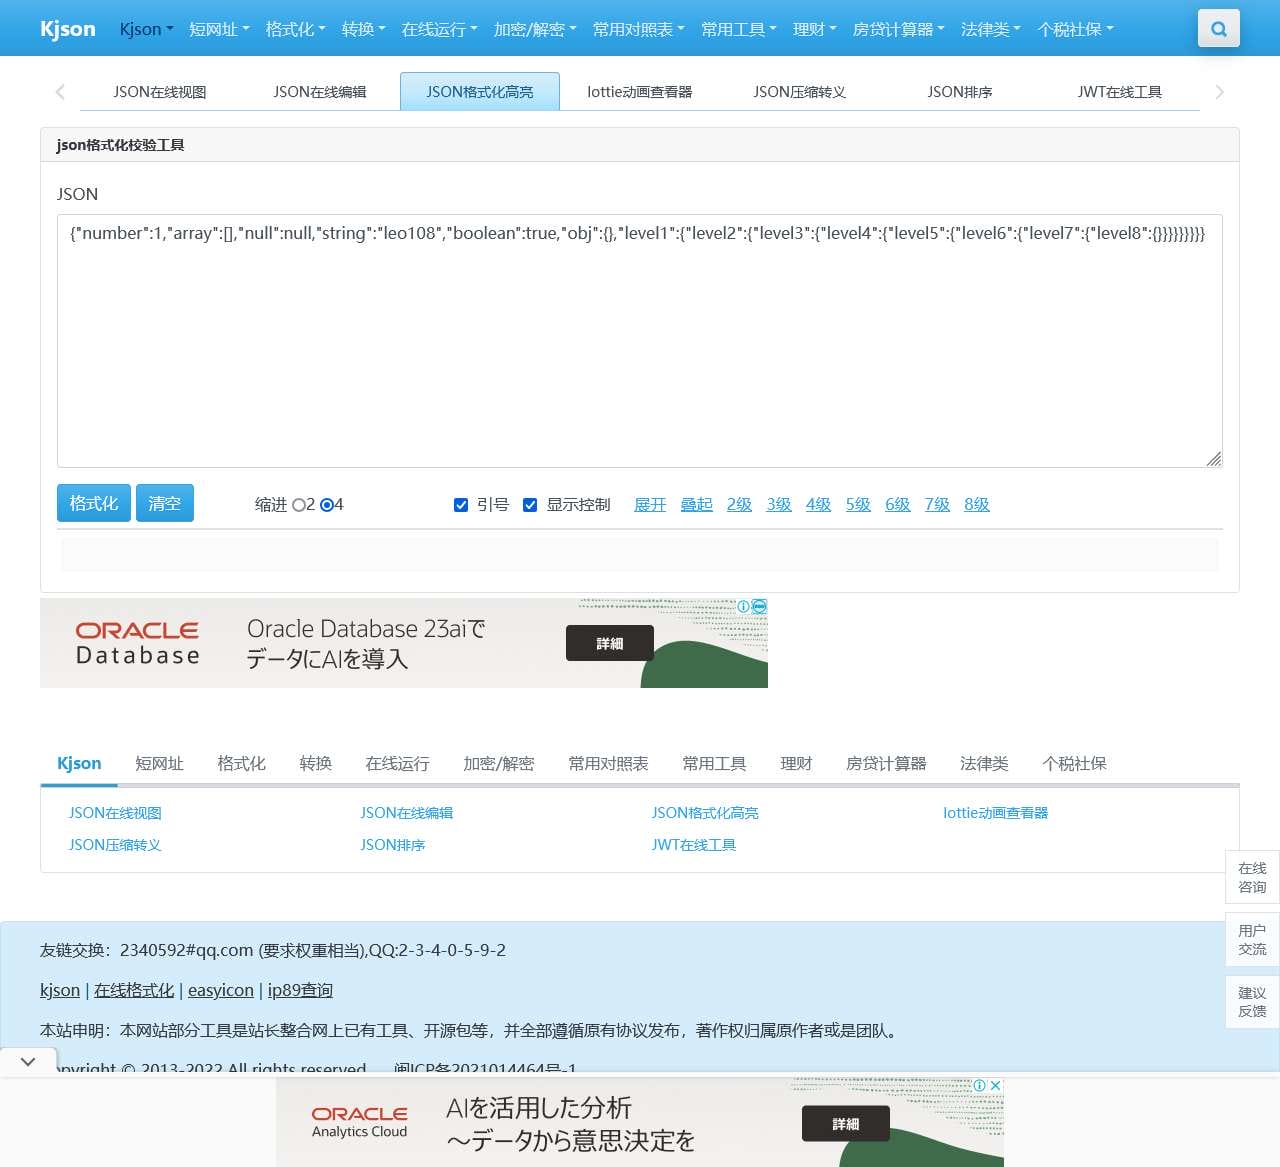
Task: Toggle the 显示控制 checkbox
Action: (x=530, y=505)
